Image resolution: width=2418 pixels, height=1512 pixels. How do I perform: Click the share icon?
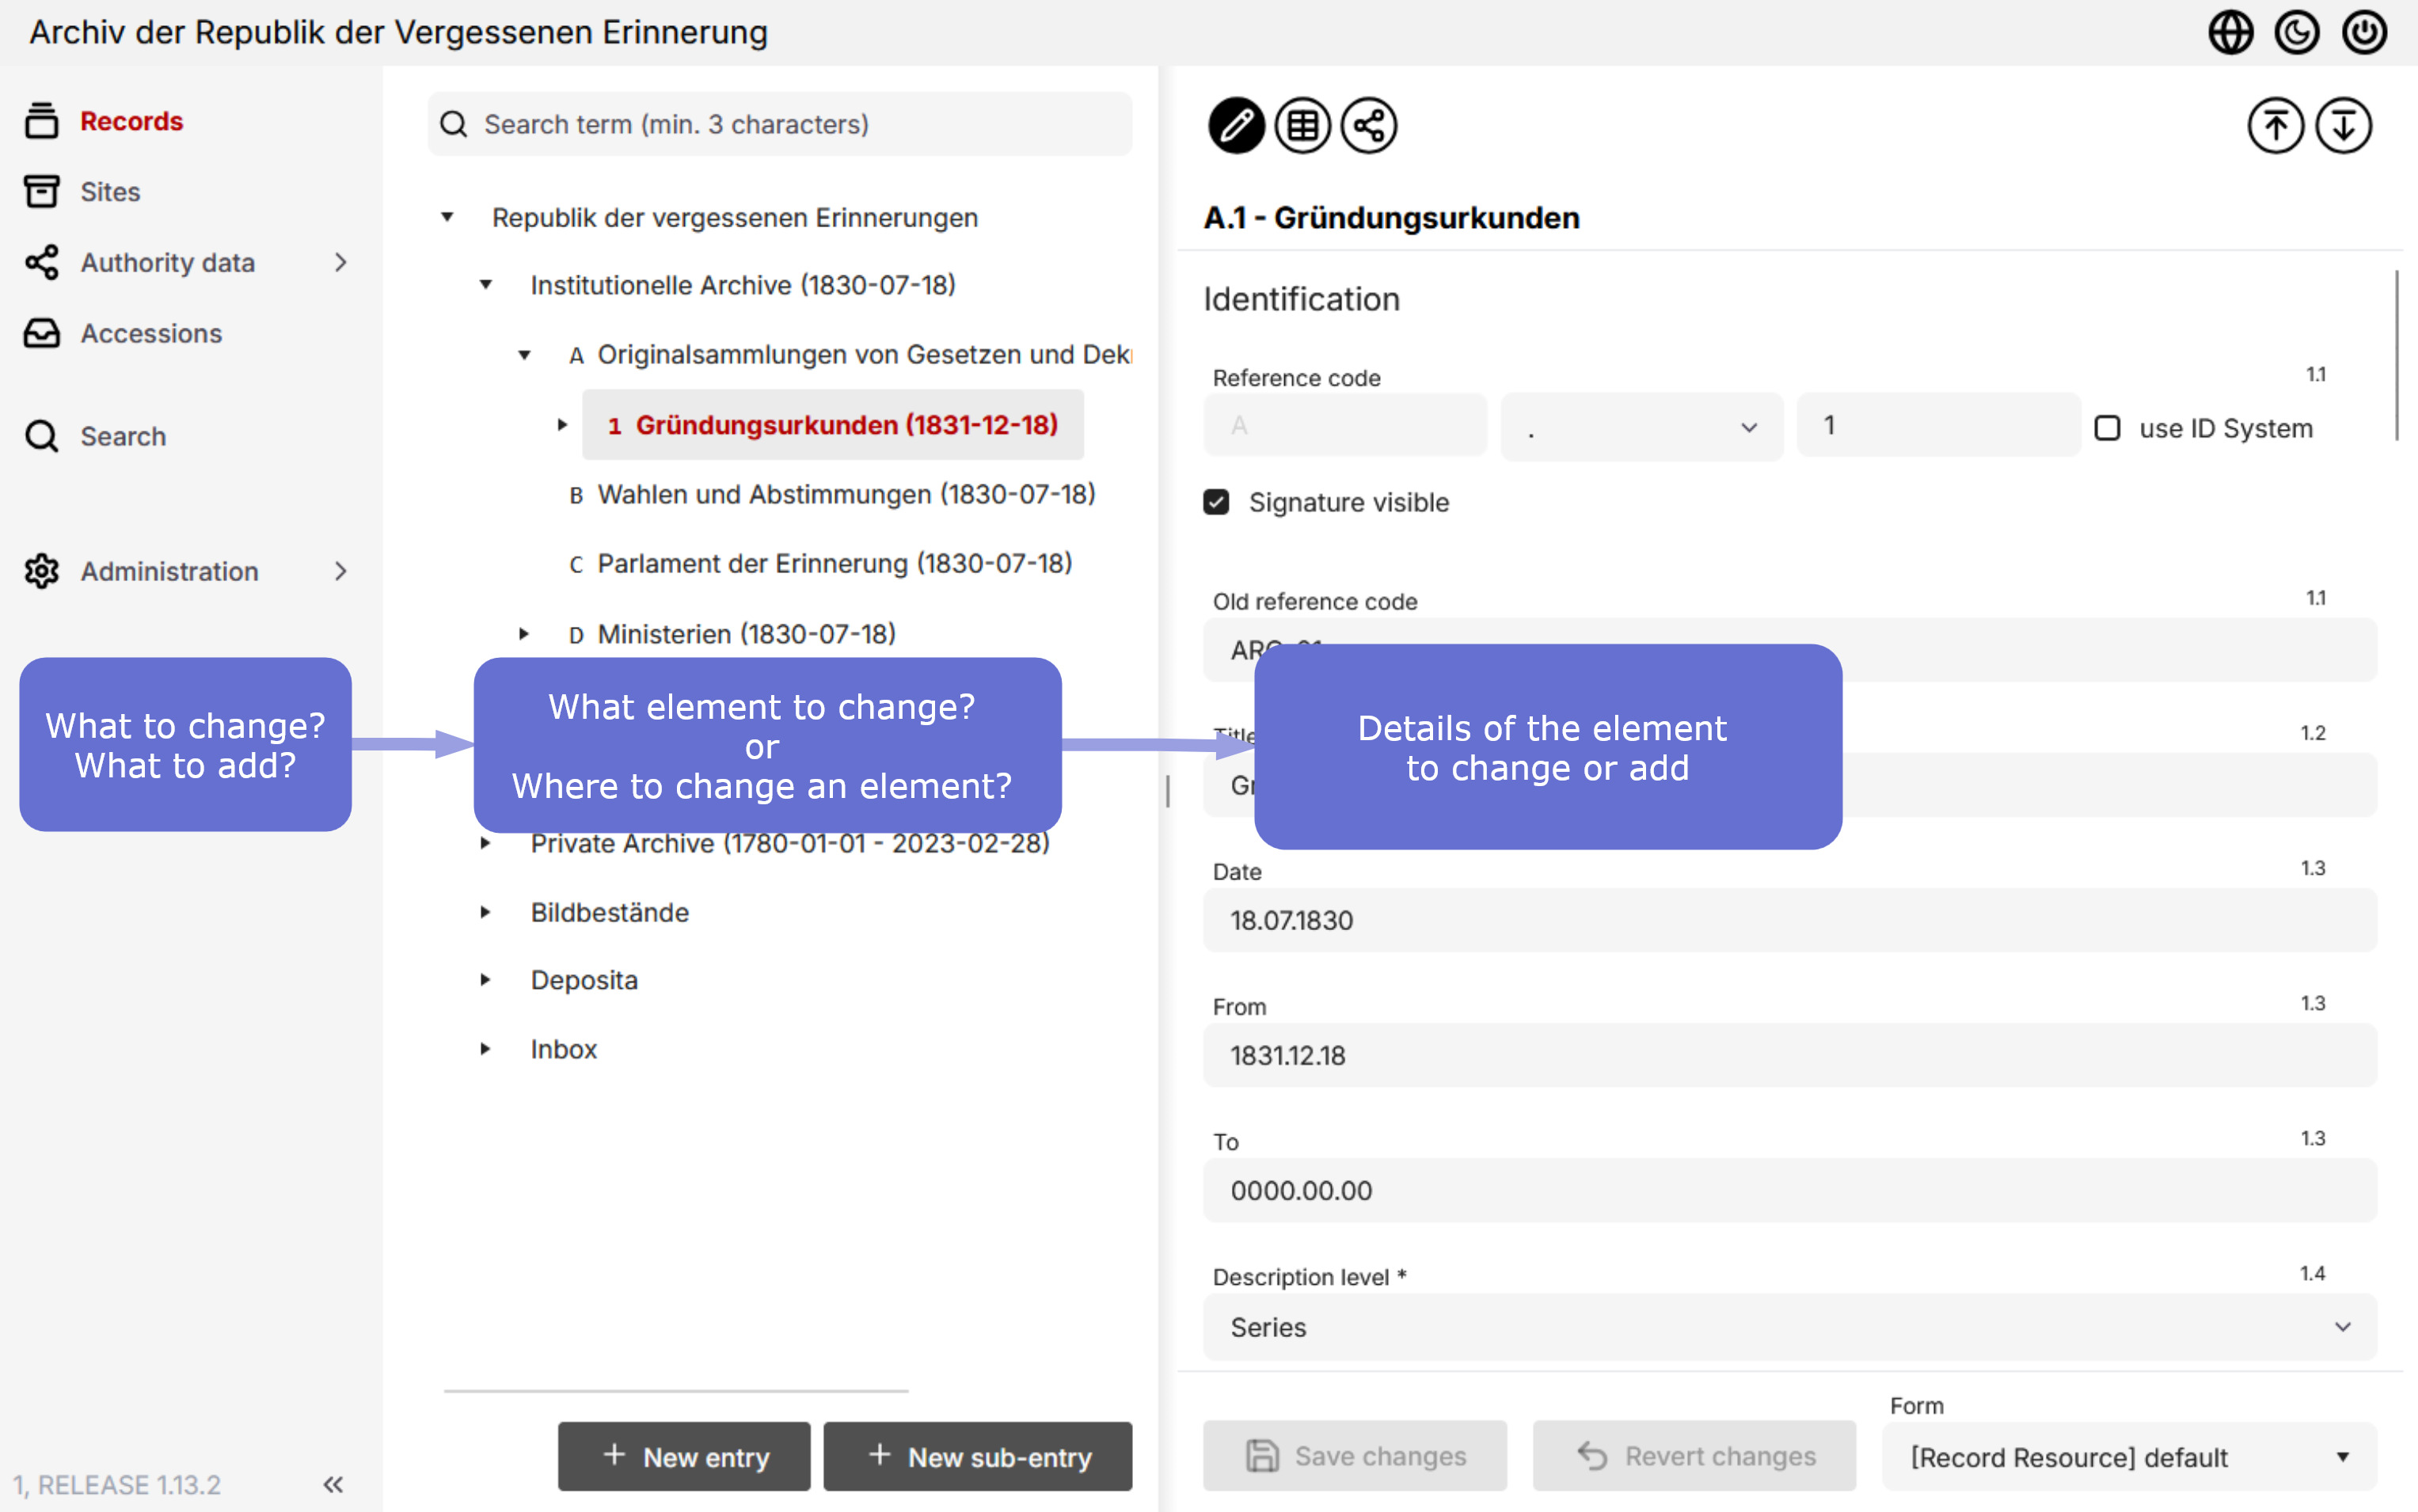click(1369, 125)
